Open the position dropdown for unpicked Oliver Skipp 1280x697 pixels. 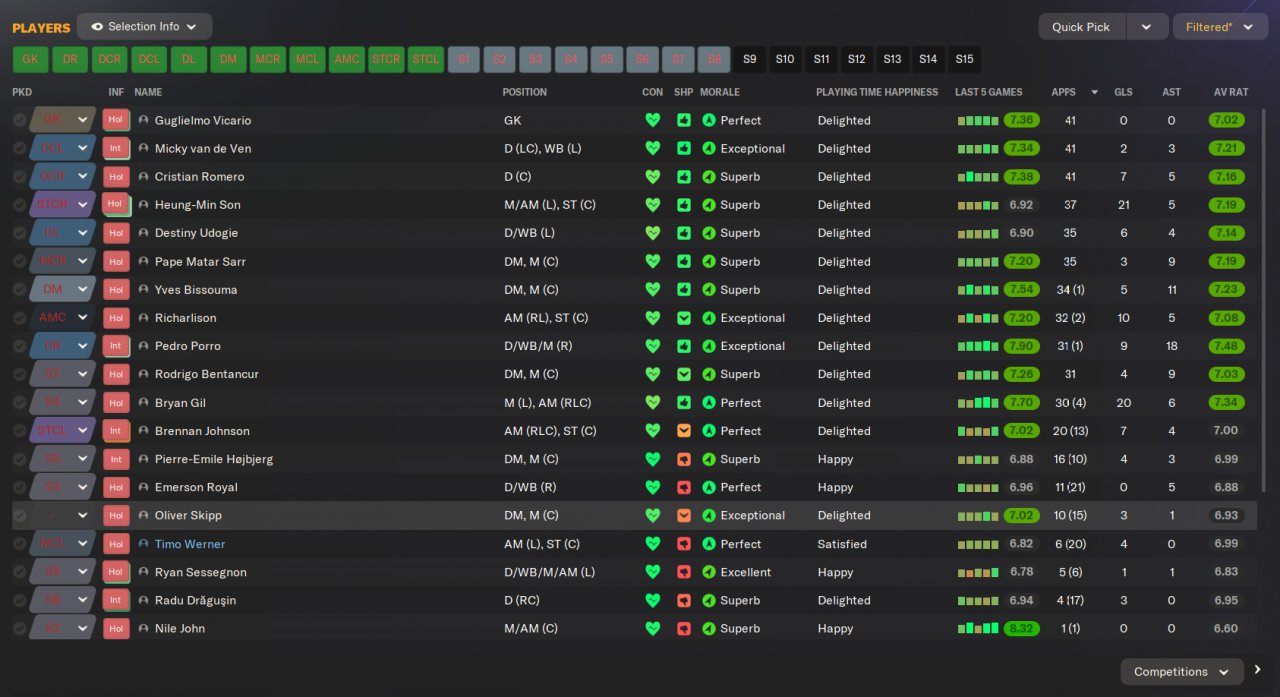[62, 516]
